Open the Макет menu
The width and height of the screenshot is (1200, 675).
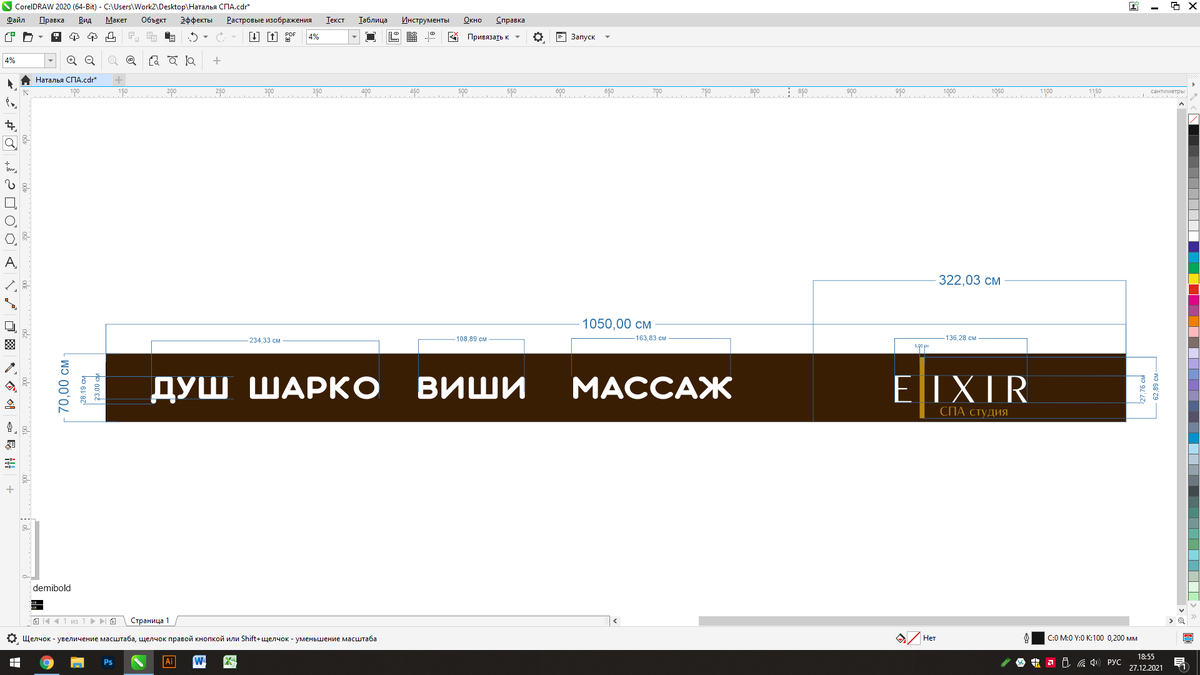(x=116, y=20)
